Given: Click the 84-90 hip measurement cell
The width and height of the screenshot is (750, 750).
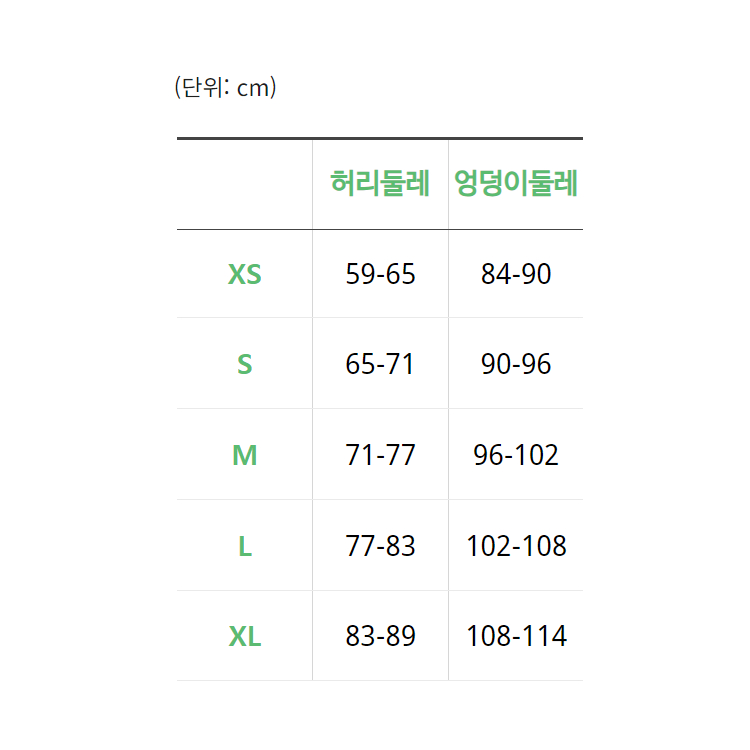Looking at the screenshot, I should [x=516, y=274].
